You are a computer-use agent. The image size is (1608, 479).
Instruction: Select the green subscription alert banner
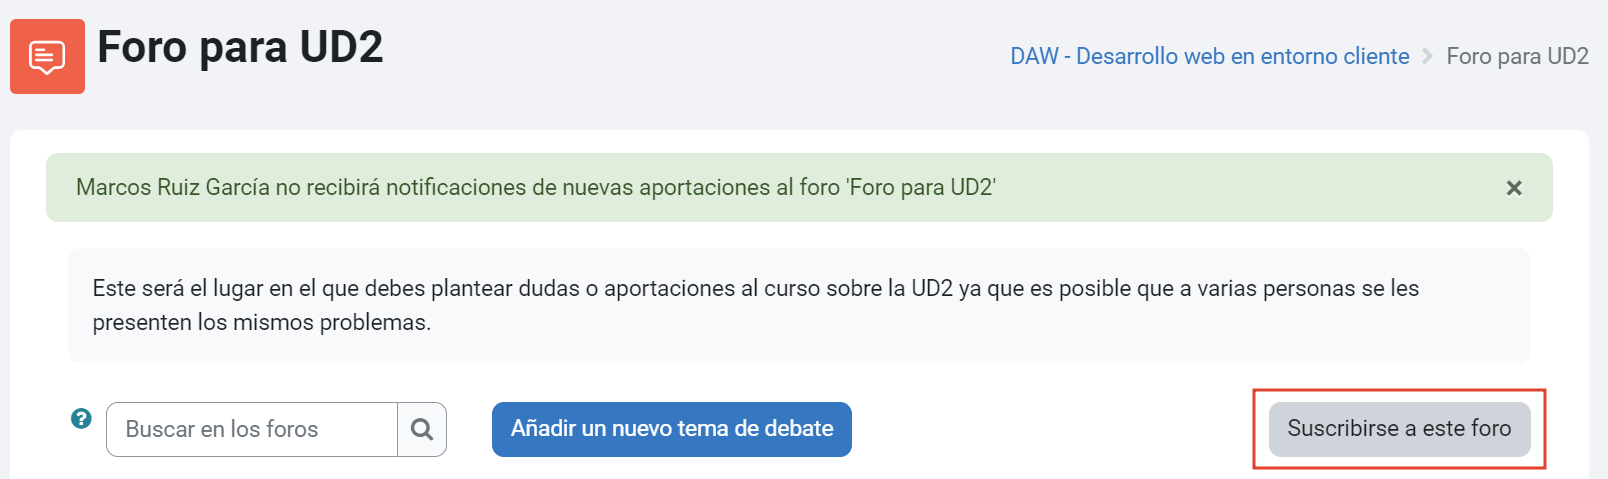[x=799, y=187]
